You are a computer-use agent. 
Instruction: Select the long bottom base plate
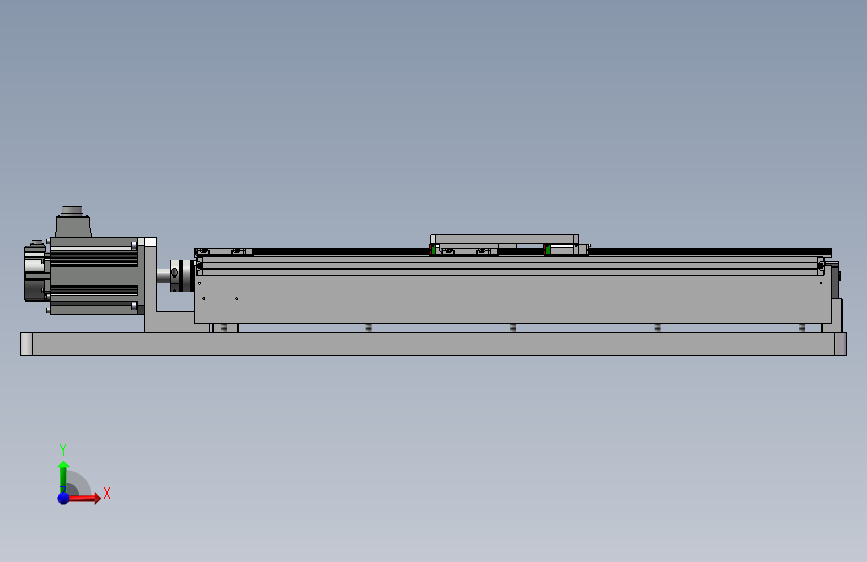coord(434,344)
